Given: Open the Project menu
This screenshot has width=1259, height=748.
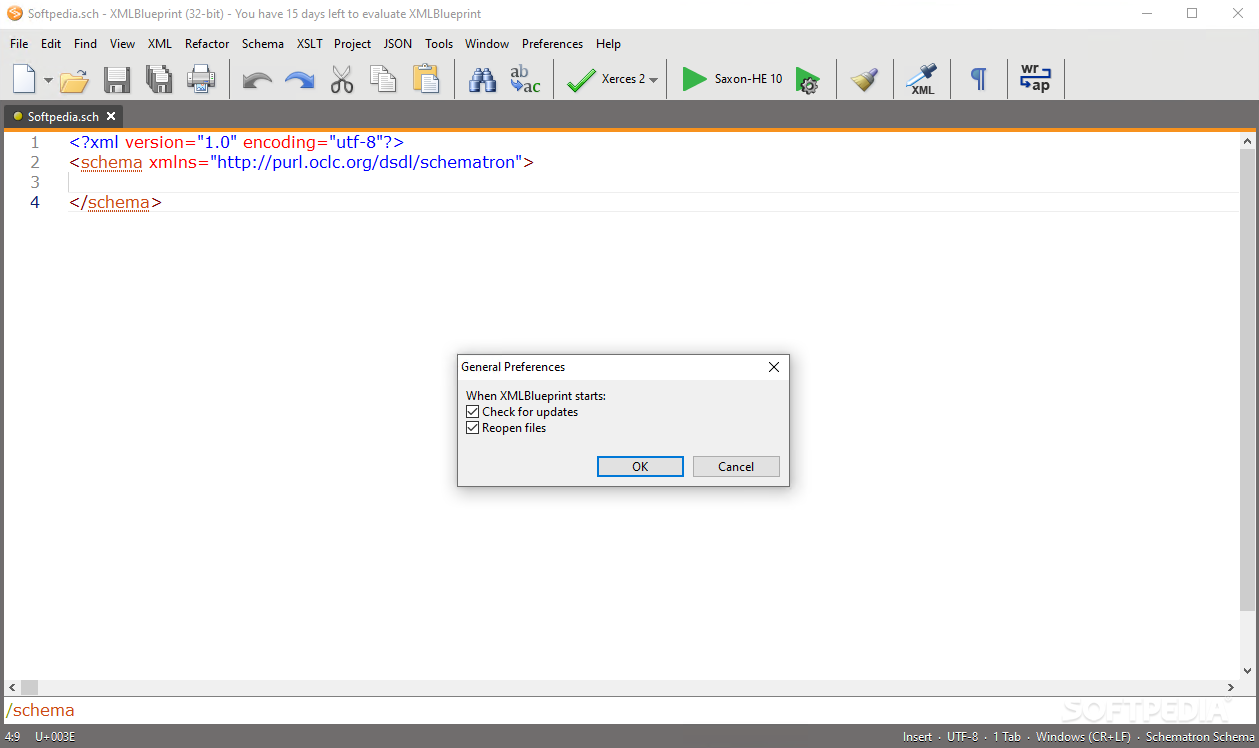Looking at the screenshot, I should coord(353,44).
